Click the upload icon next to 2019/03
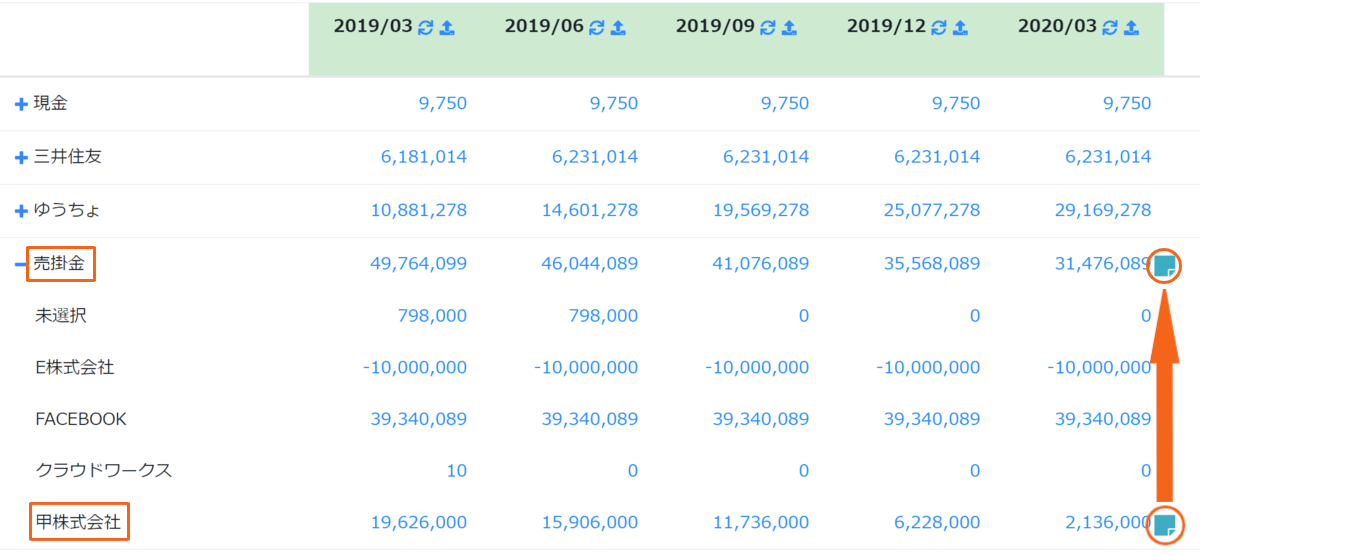Image resolution: width=1364 pixels, height=555 pixels. tap(447, 28)
